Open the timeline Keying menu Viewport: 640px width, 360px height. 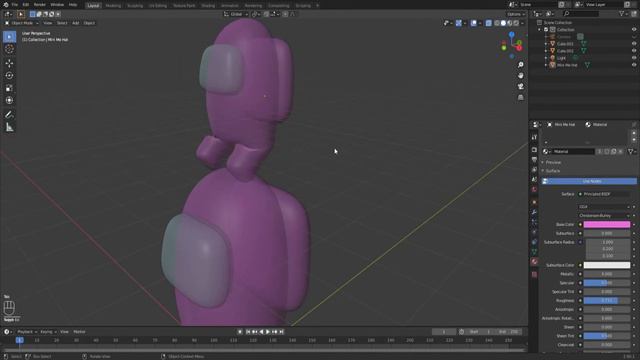(48, 332)
